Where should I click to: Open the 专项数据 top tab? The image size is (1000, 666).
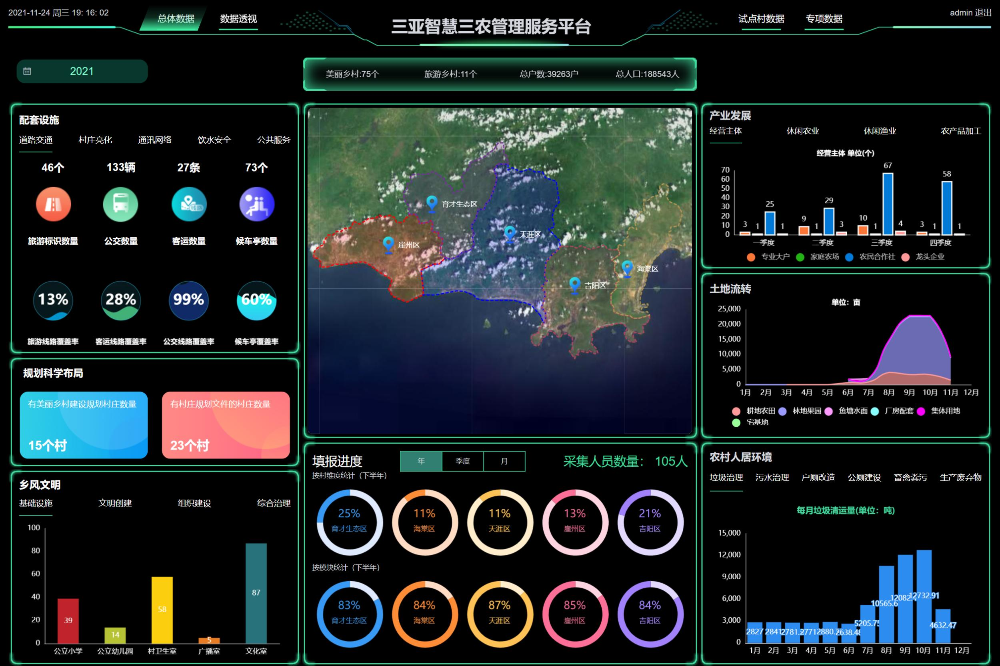pyautogui.click(x=824, y=19)
